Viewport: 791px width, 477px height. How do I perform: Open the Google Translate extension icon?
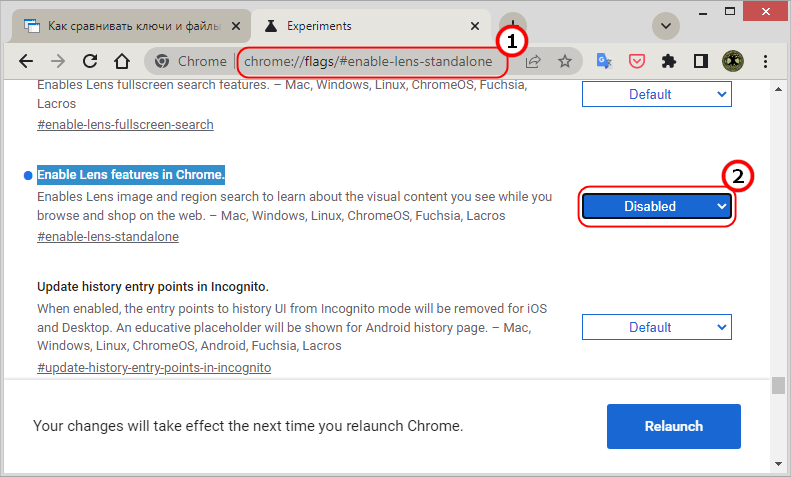point(604,62)
